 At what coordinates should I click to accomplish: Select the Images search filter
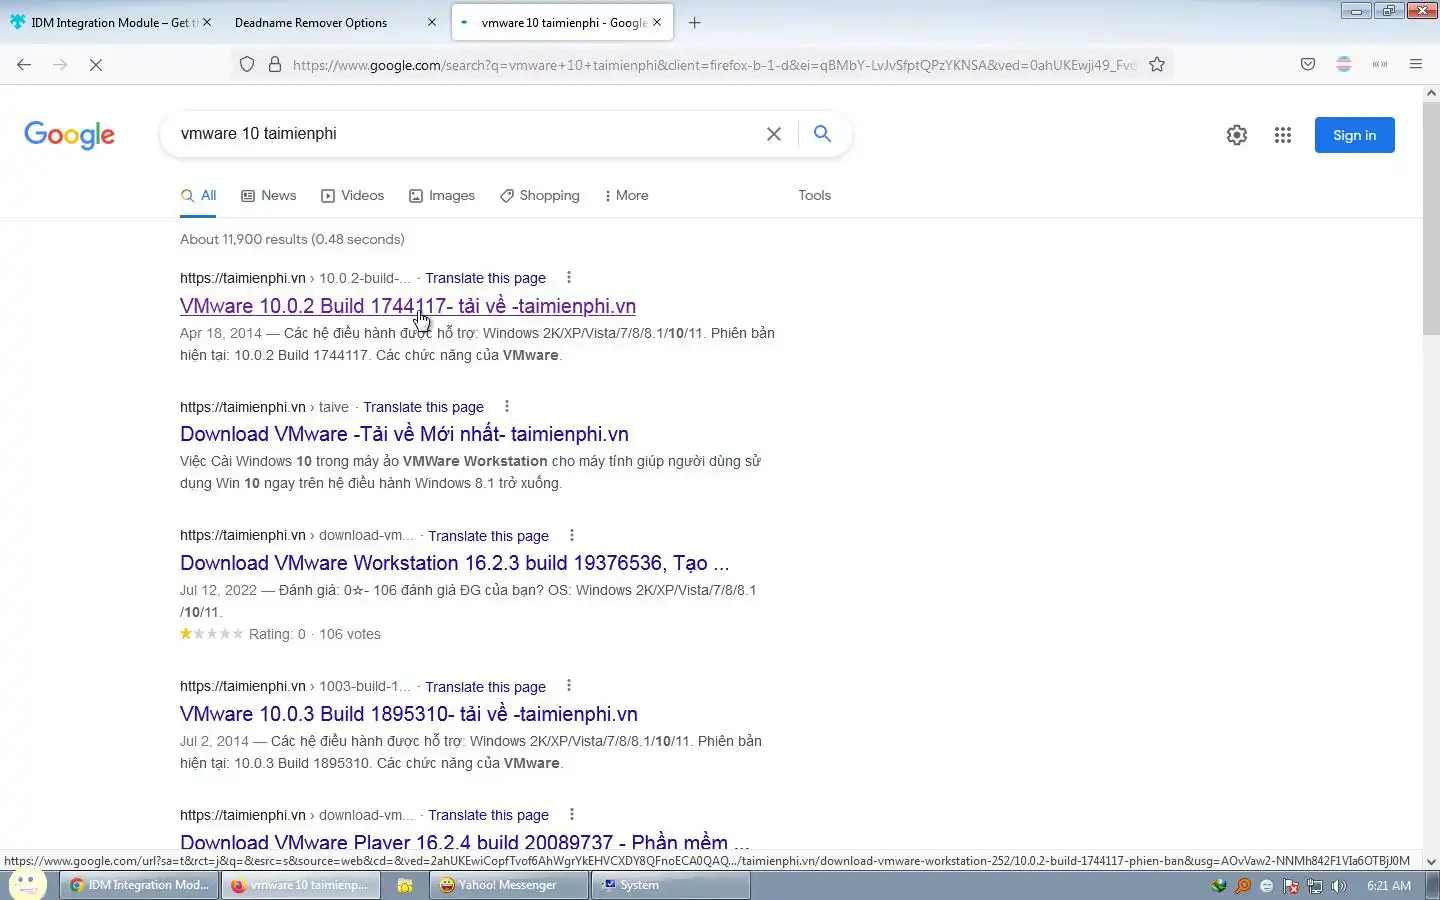pos(442,196)
